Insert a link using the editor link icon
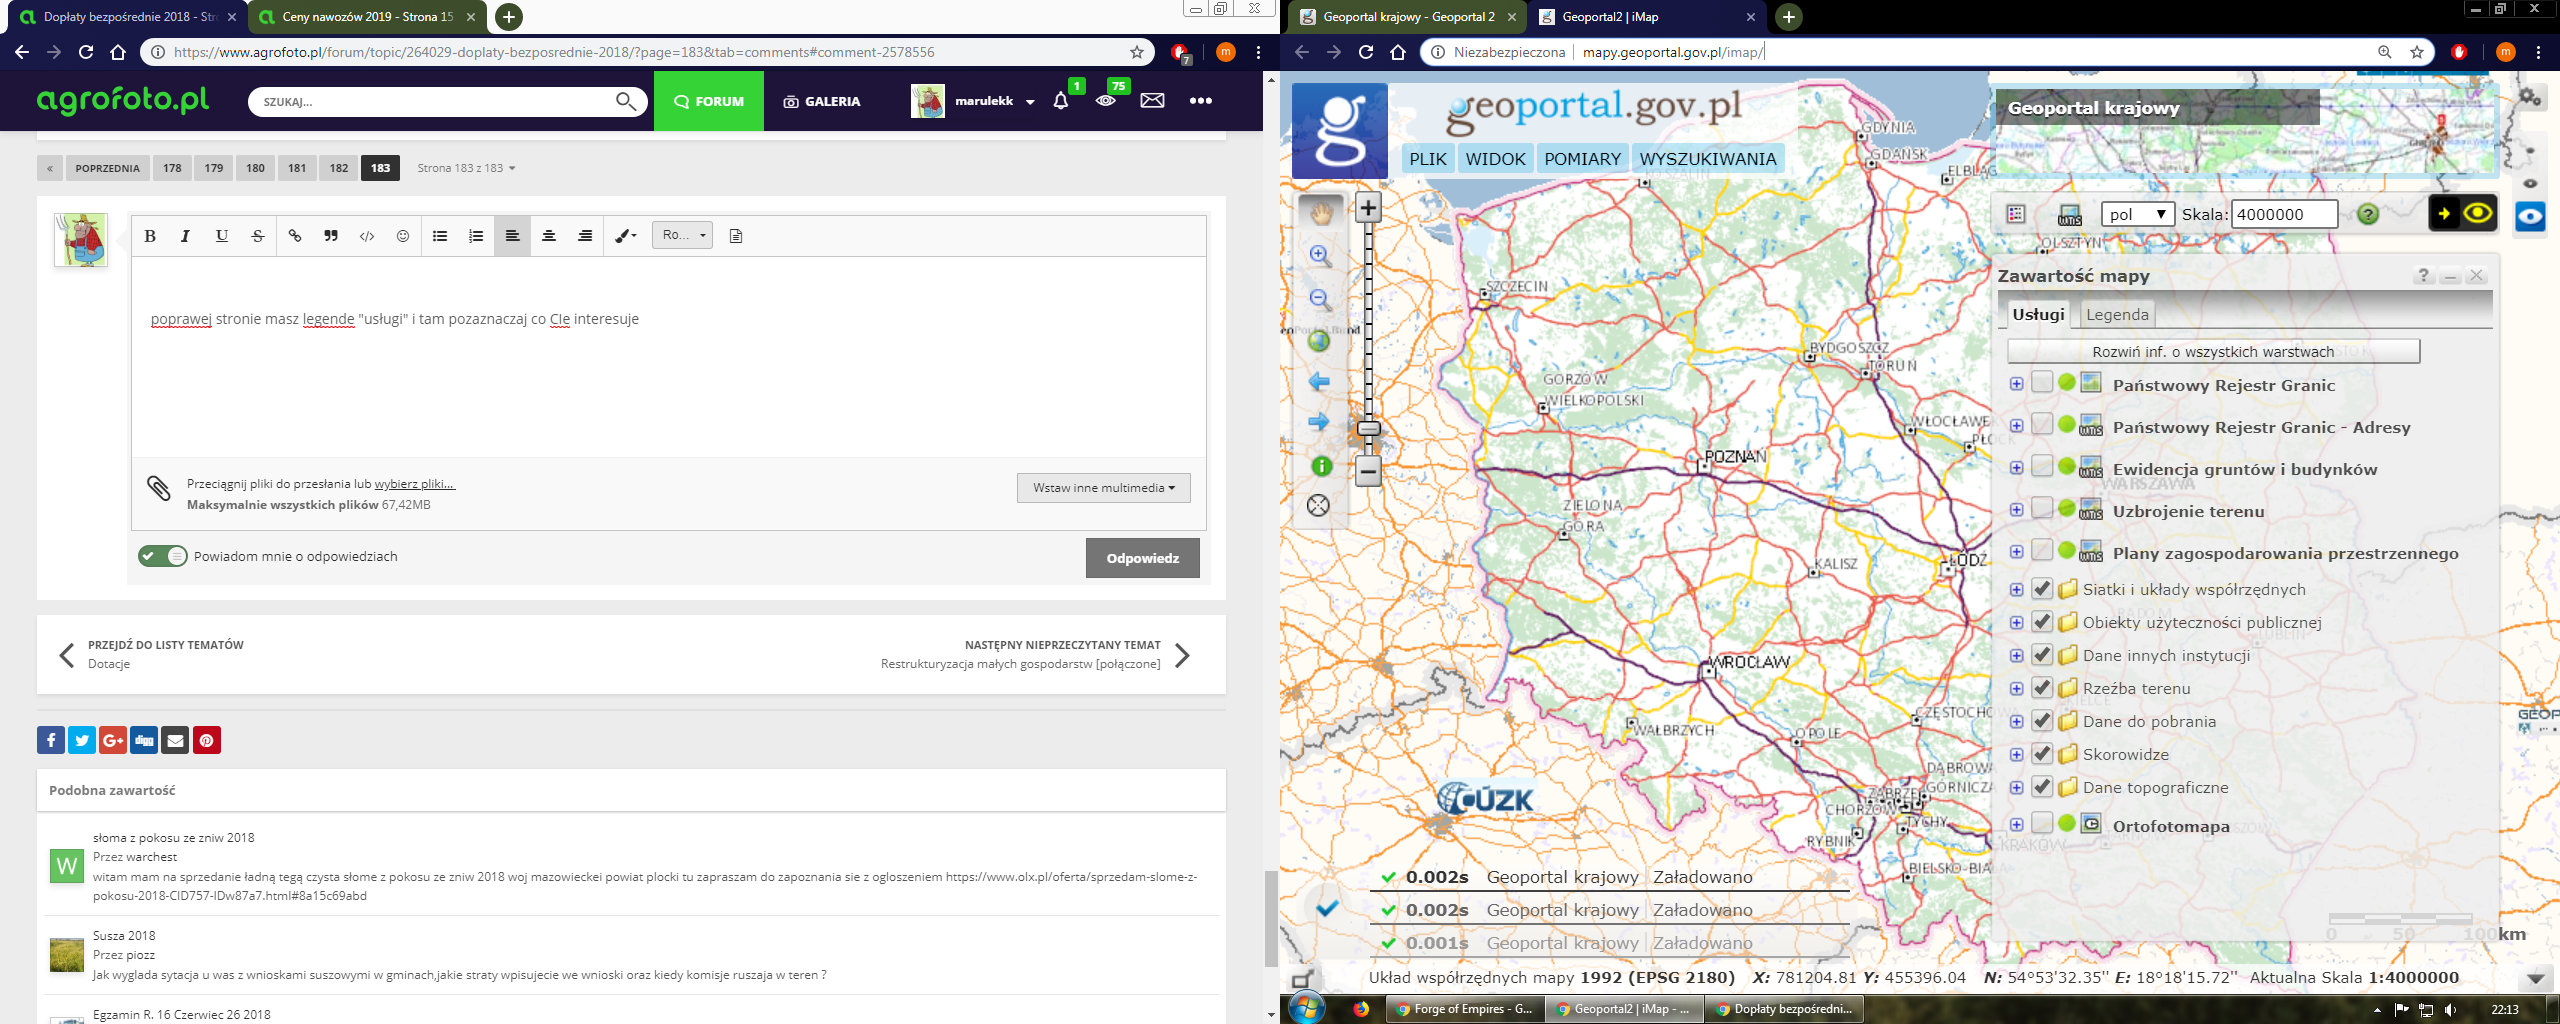The width and height of the screenshot is (2560, 1024). pos(294,236)
